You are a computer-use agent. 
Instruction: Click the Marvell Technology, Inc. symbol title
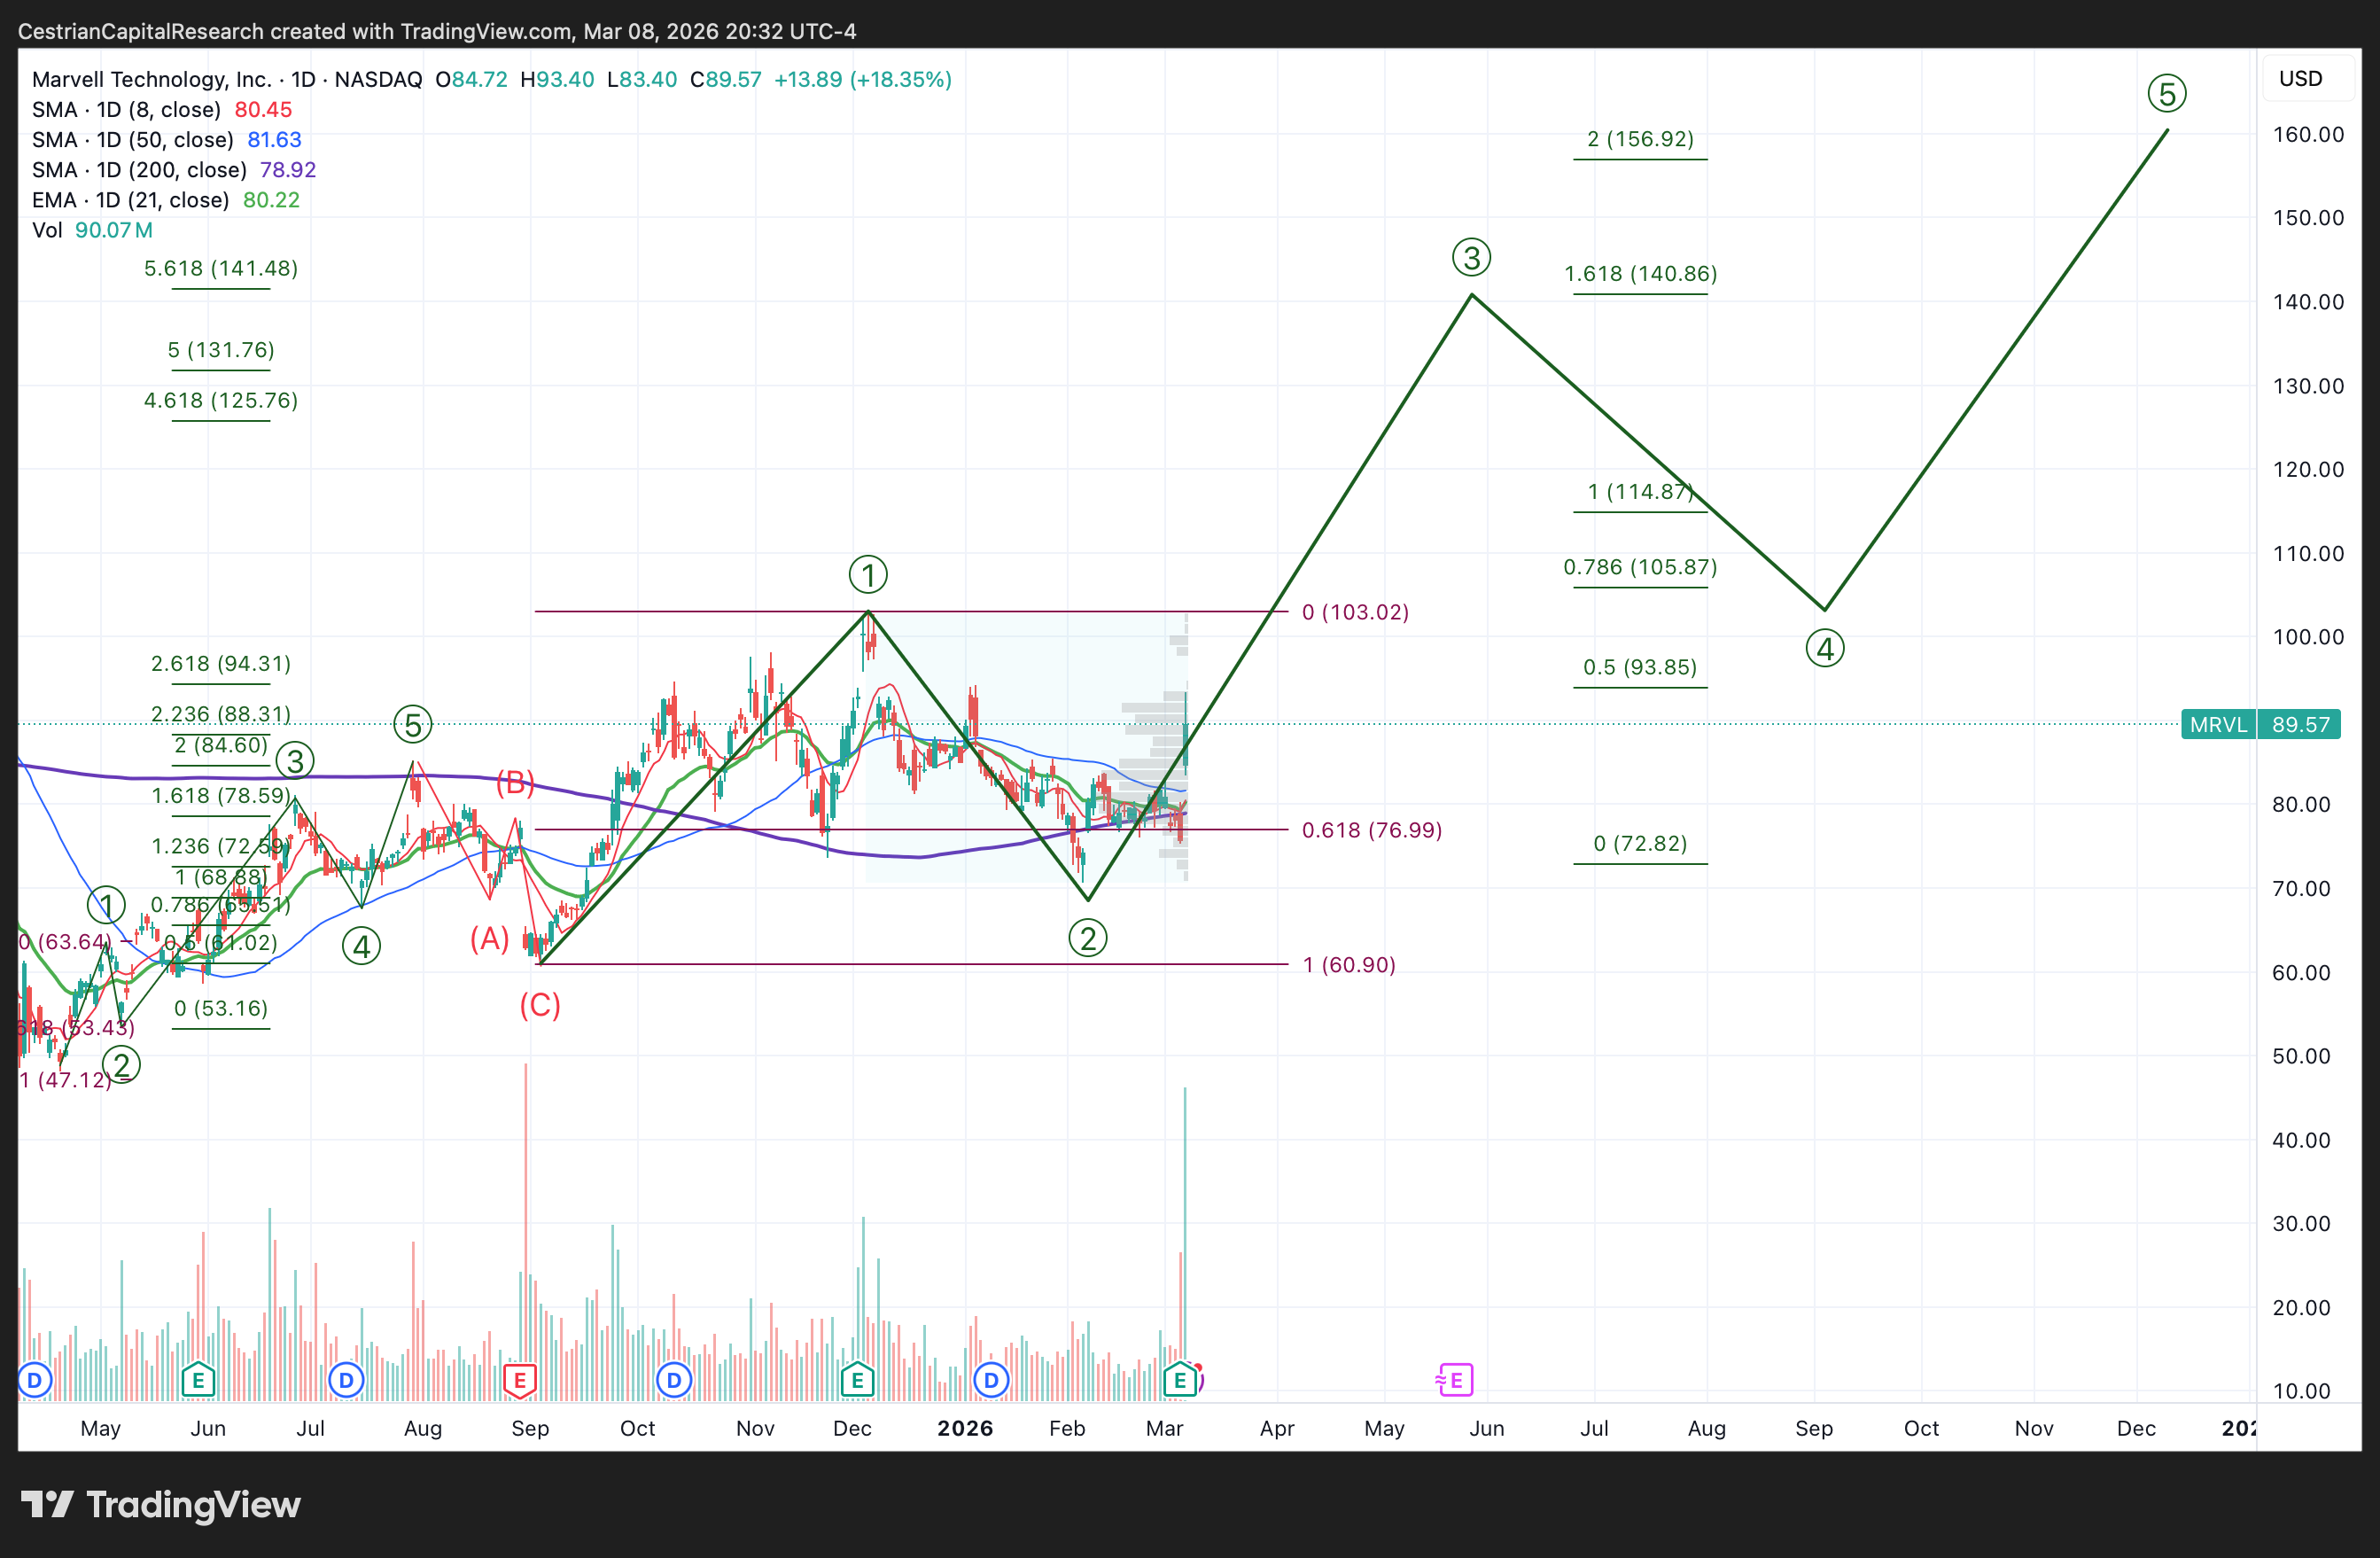tap(151, 79)
